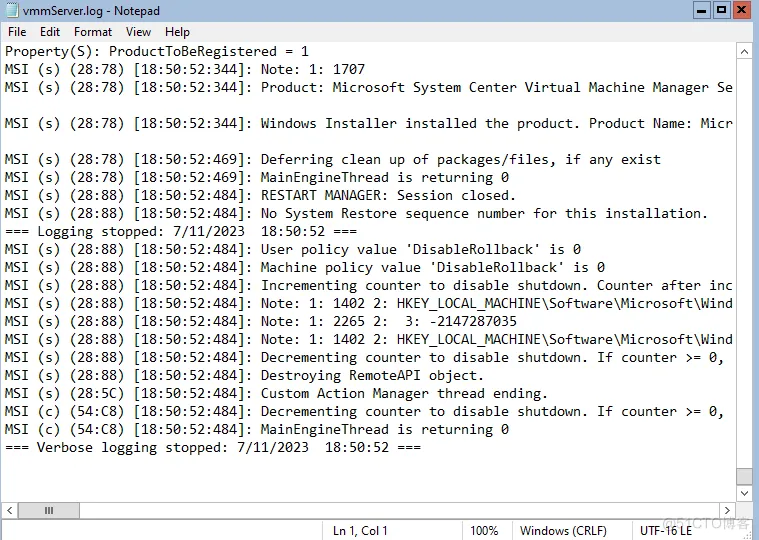Open the Format menu
759x540 pixels.
click(x=93, y=32)
